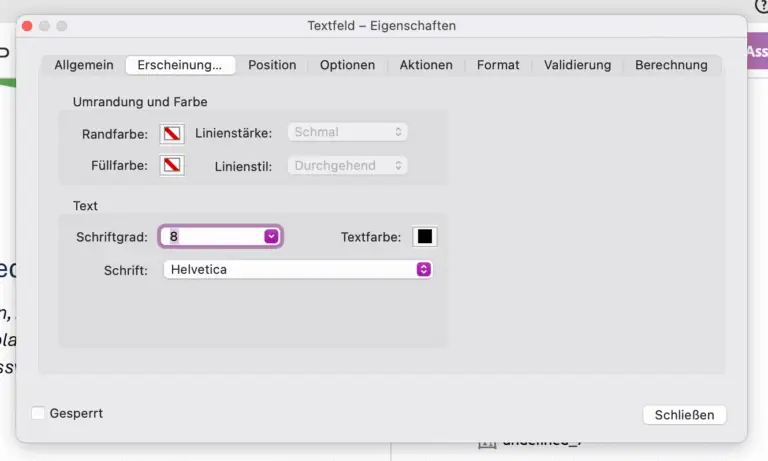
Task: Open the black Textfarbe swatch
Action: (425, 237)
